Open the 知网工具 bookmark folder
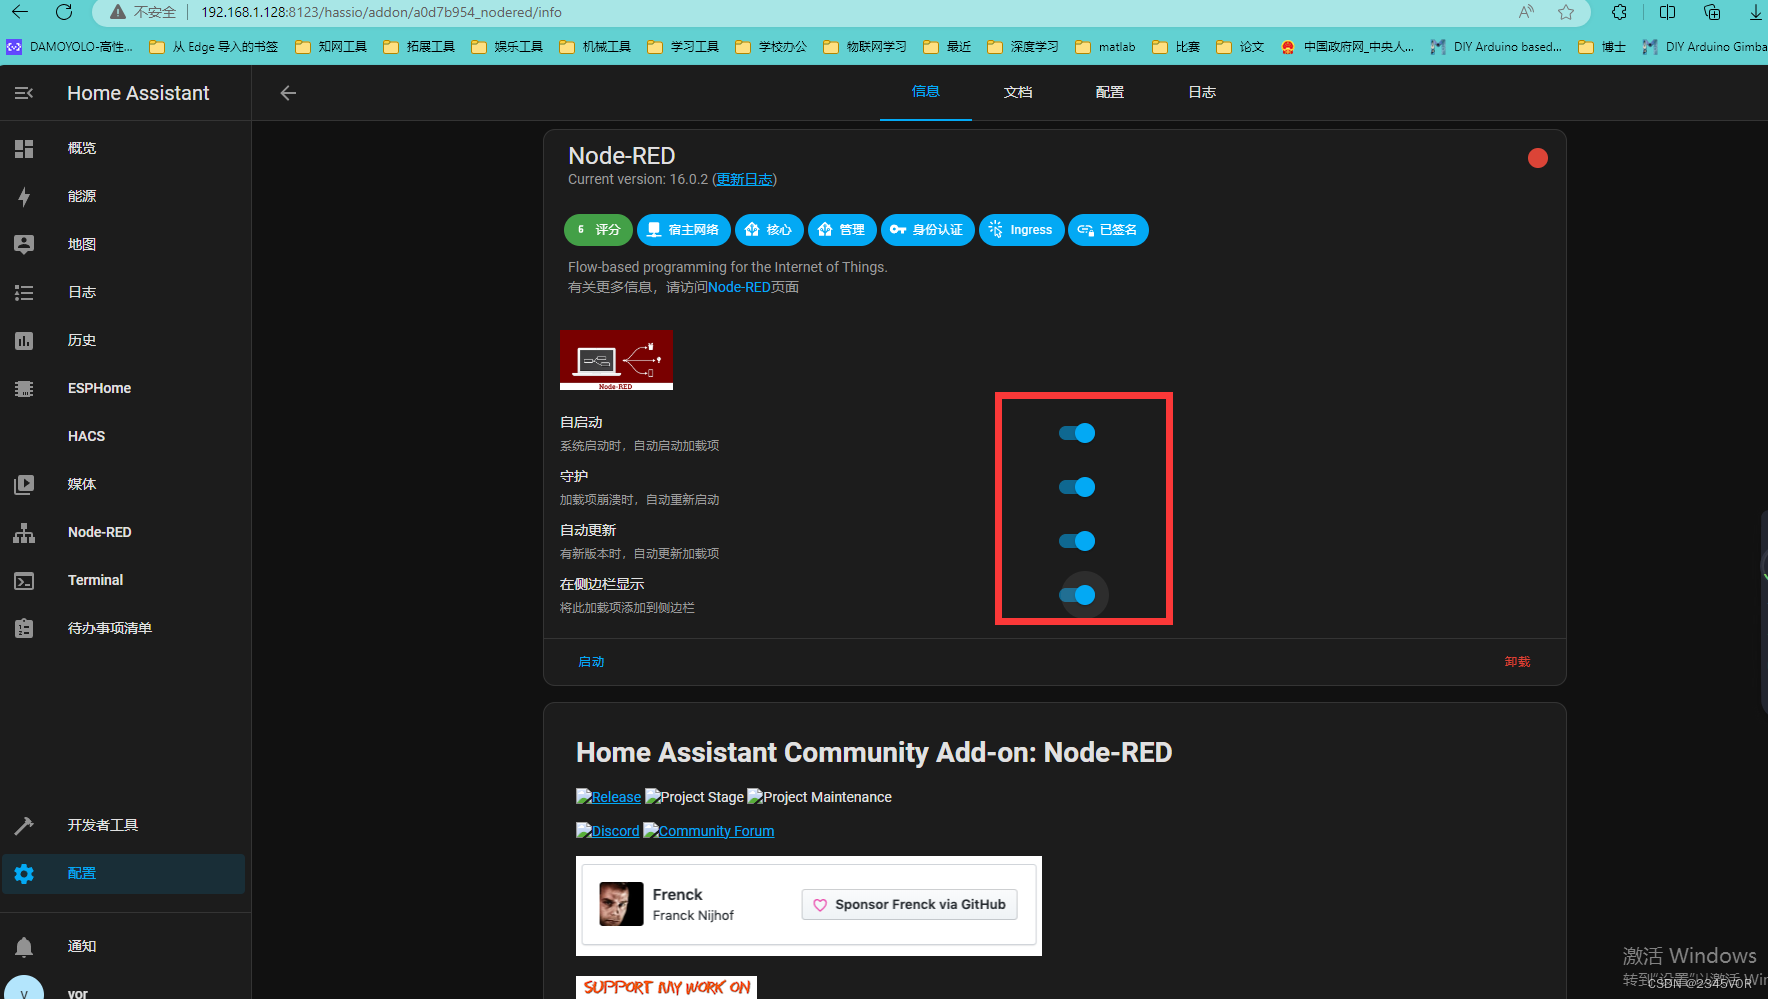The height and width of the screenshot is (999, 1768). pyautogui.click(x=331, y=47)
